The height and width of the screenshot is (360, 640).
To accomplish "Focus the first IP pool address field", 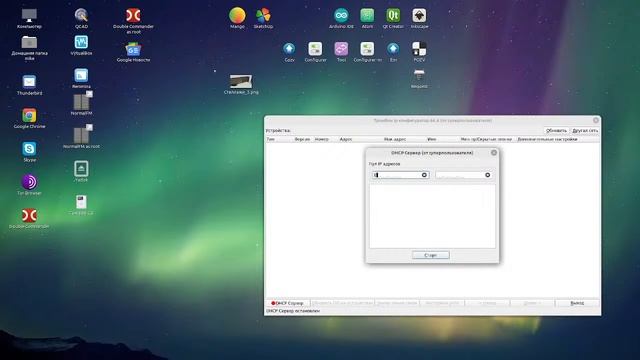I will [x=400, y=175].
